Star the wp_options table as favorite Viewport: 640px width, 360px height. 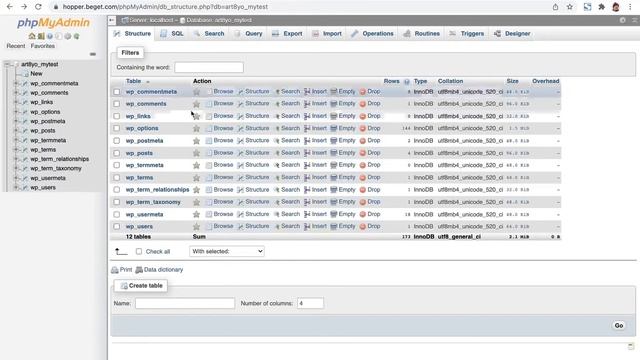pos(196,129)
